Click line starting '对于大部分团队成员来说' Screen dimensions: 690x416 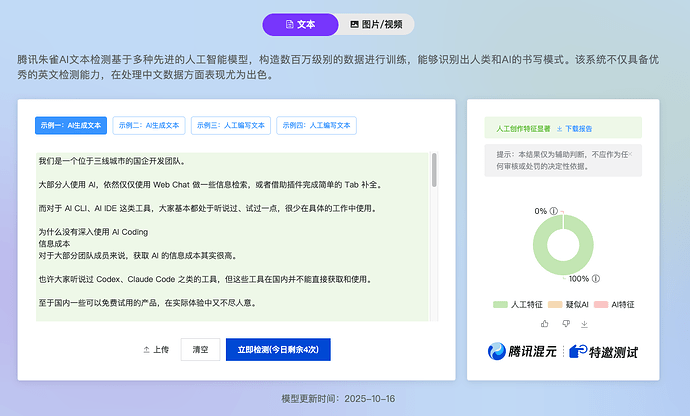138,256
